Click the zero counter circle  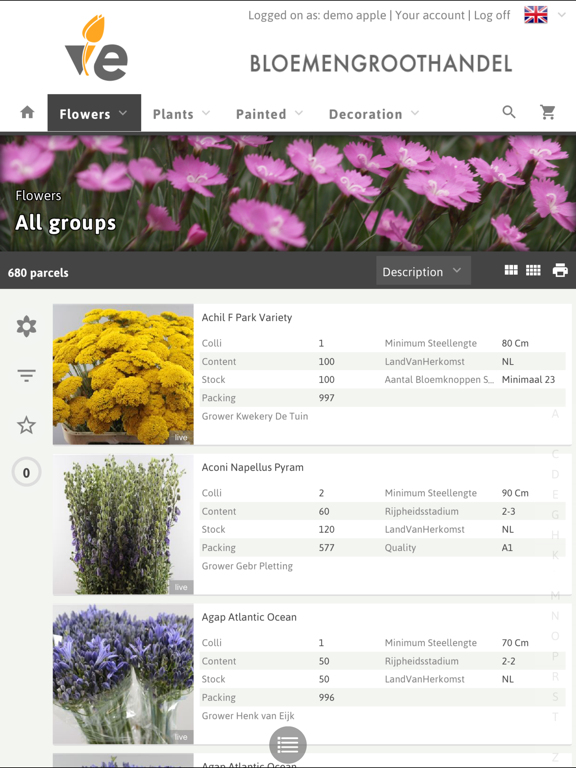(x=26, y=472)
